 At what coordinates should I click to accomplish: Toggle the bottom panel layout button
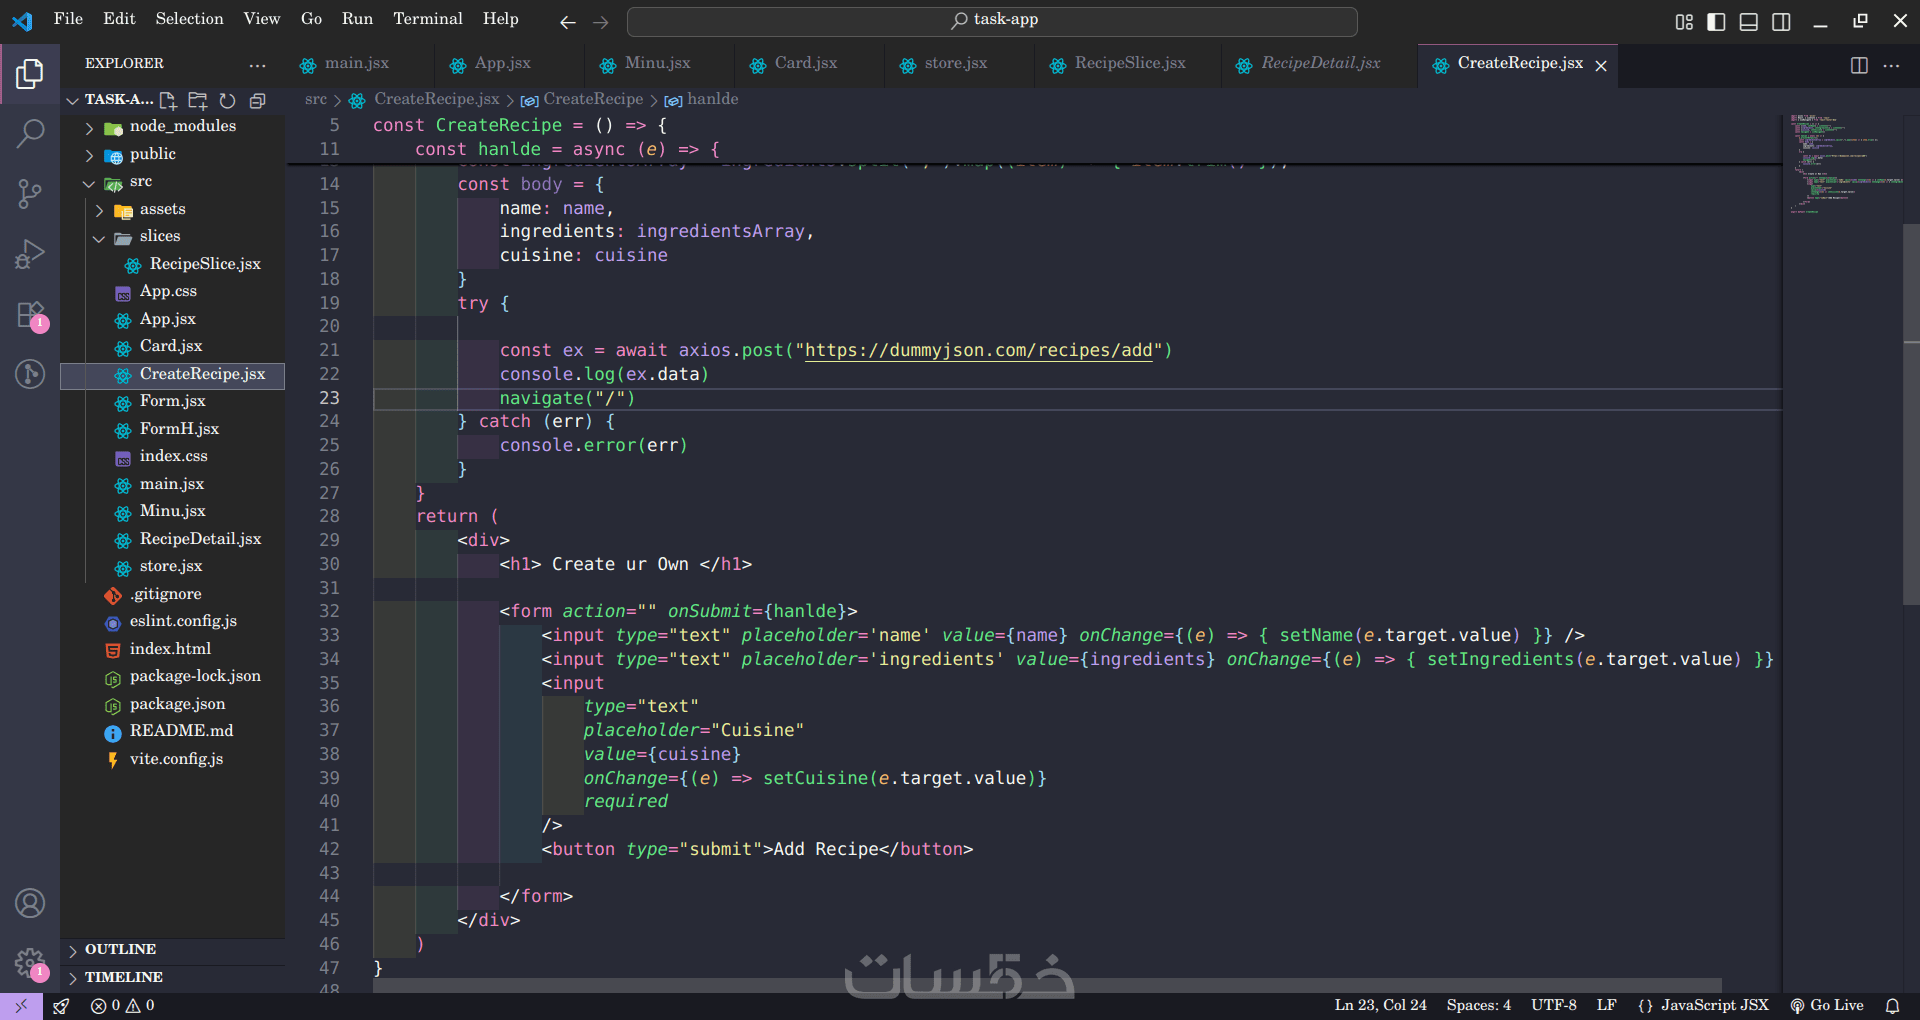click(1748, 21)
